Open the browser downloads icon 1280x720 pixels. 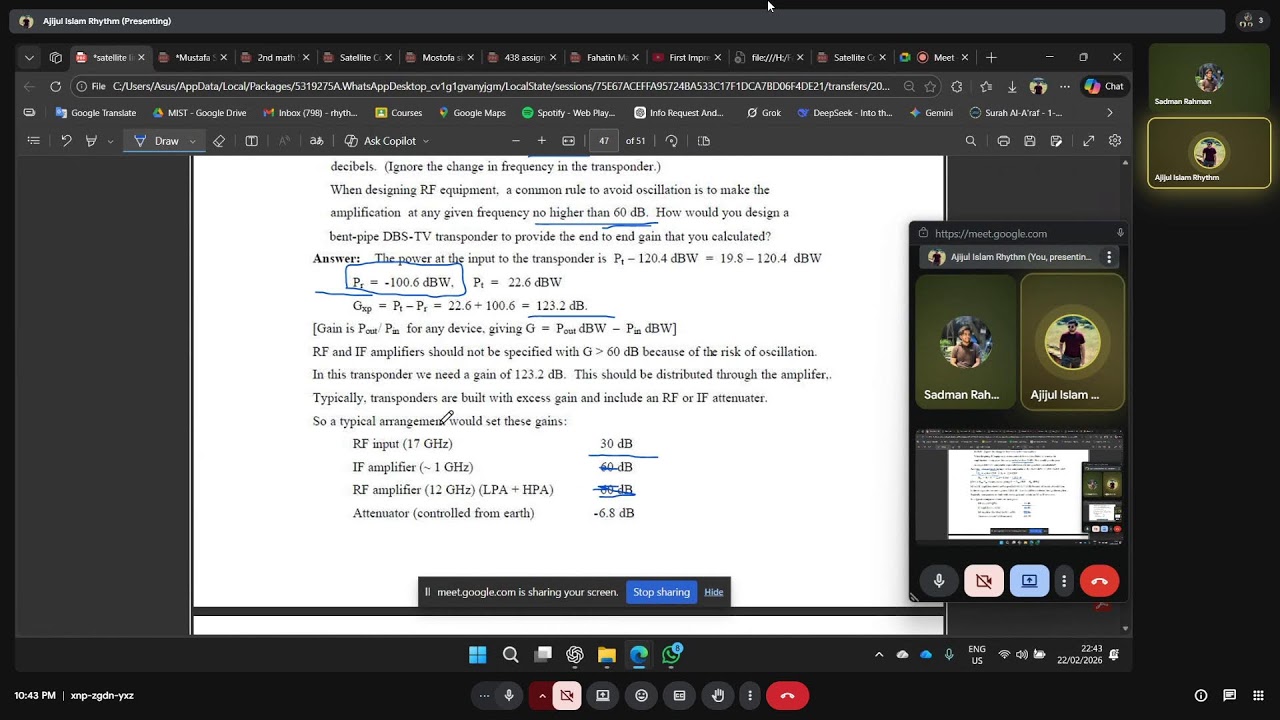pyautogui.click(x=1012, y=86)
